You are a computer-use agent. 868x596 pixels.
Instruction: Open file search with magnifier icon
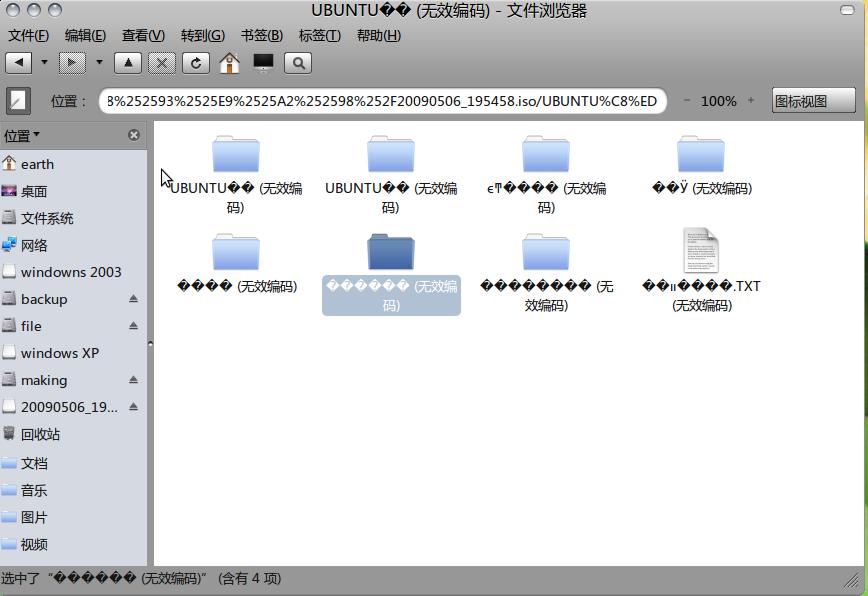coord(298,63)
